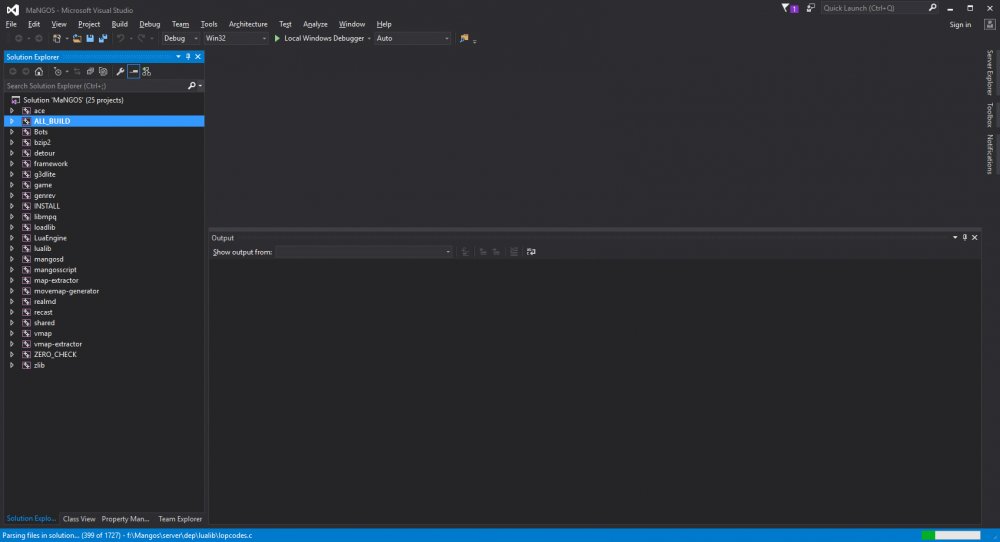Switch to the Class View tab

[79, 519]
